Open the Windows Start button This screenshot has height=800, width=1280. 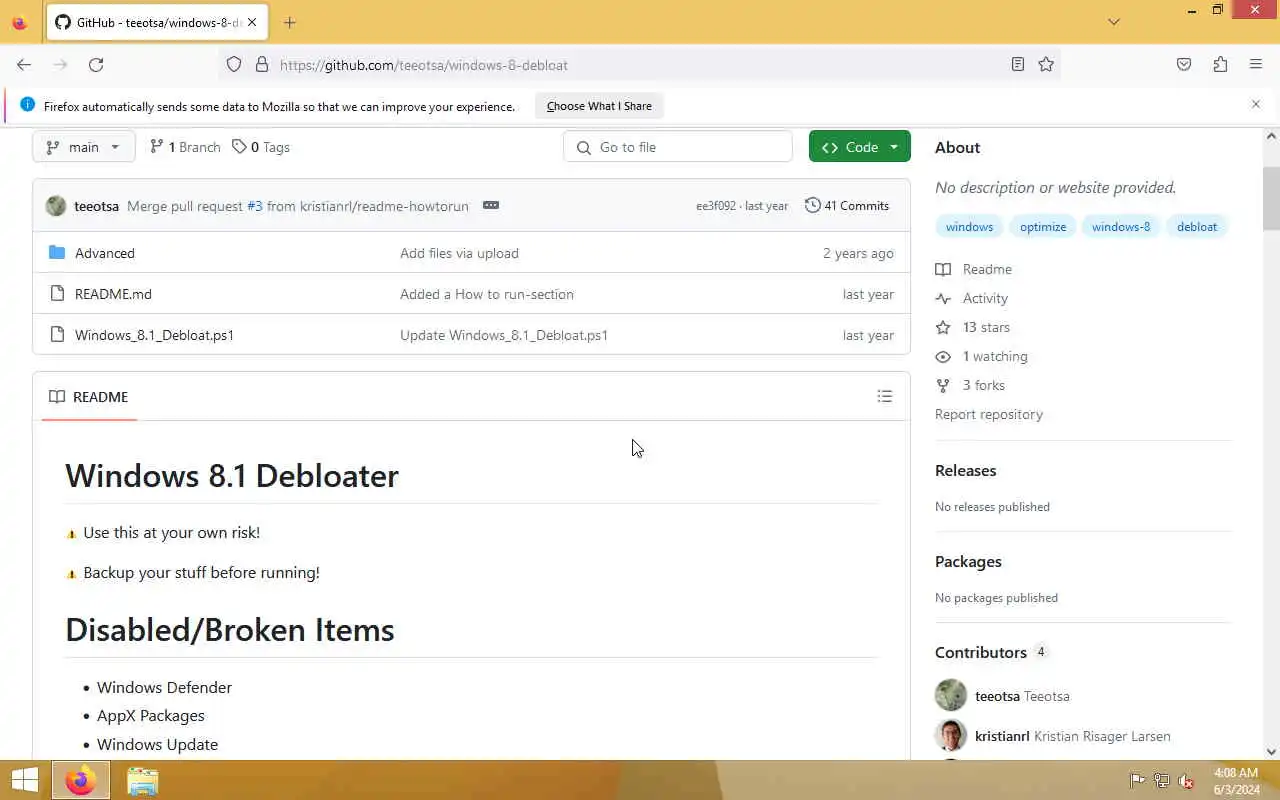click(x=24, y=780)
